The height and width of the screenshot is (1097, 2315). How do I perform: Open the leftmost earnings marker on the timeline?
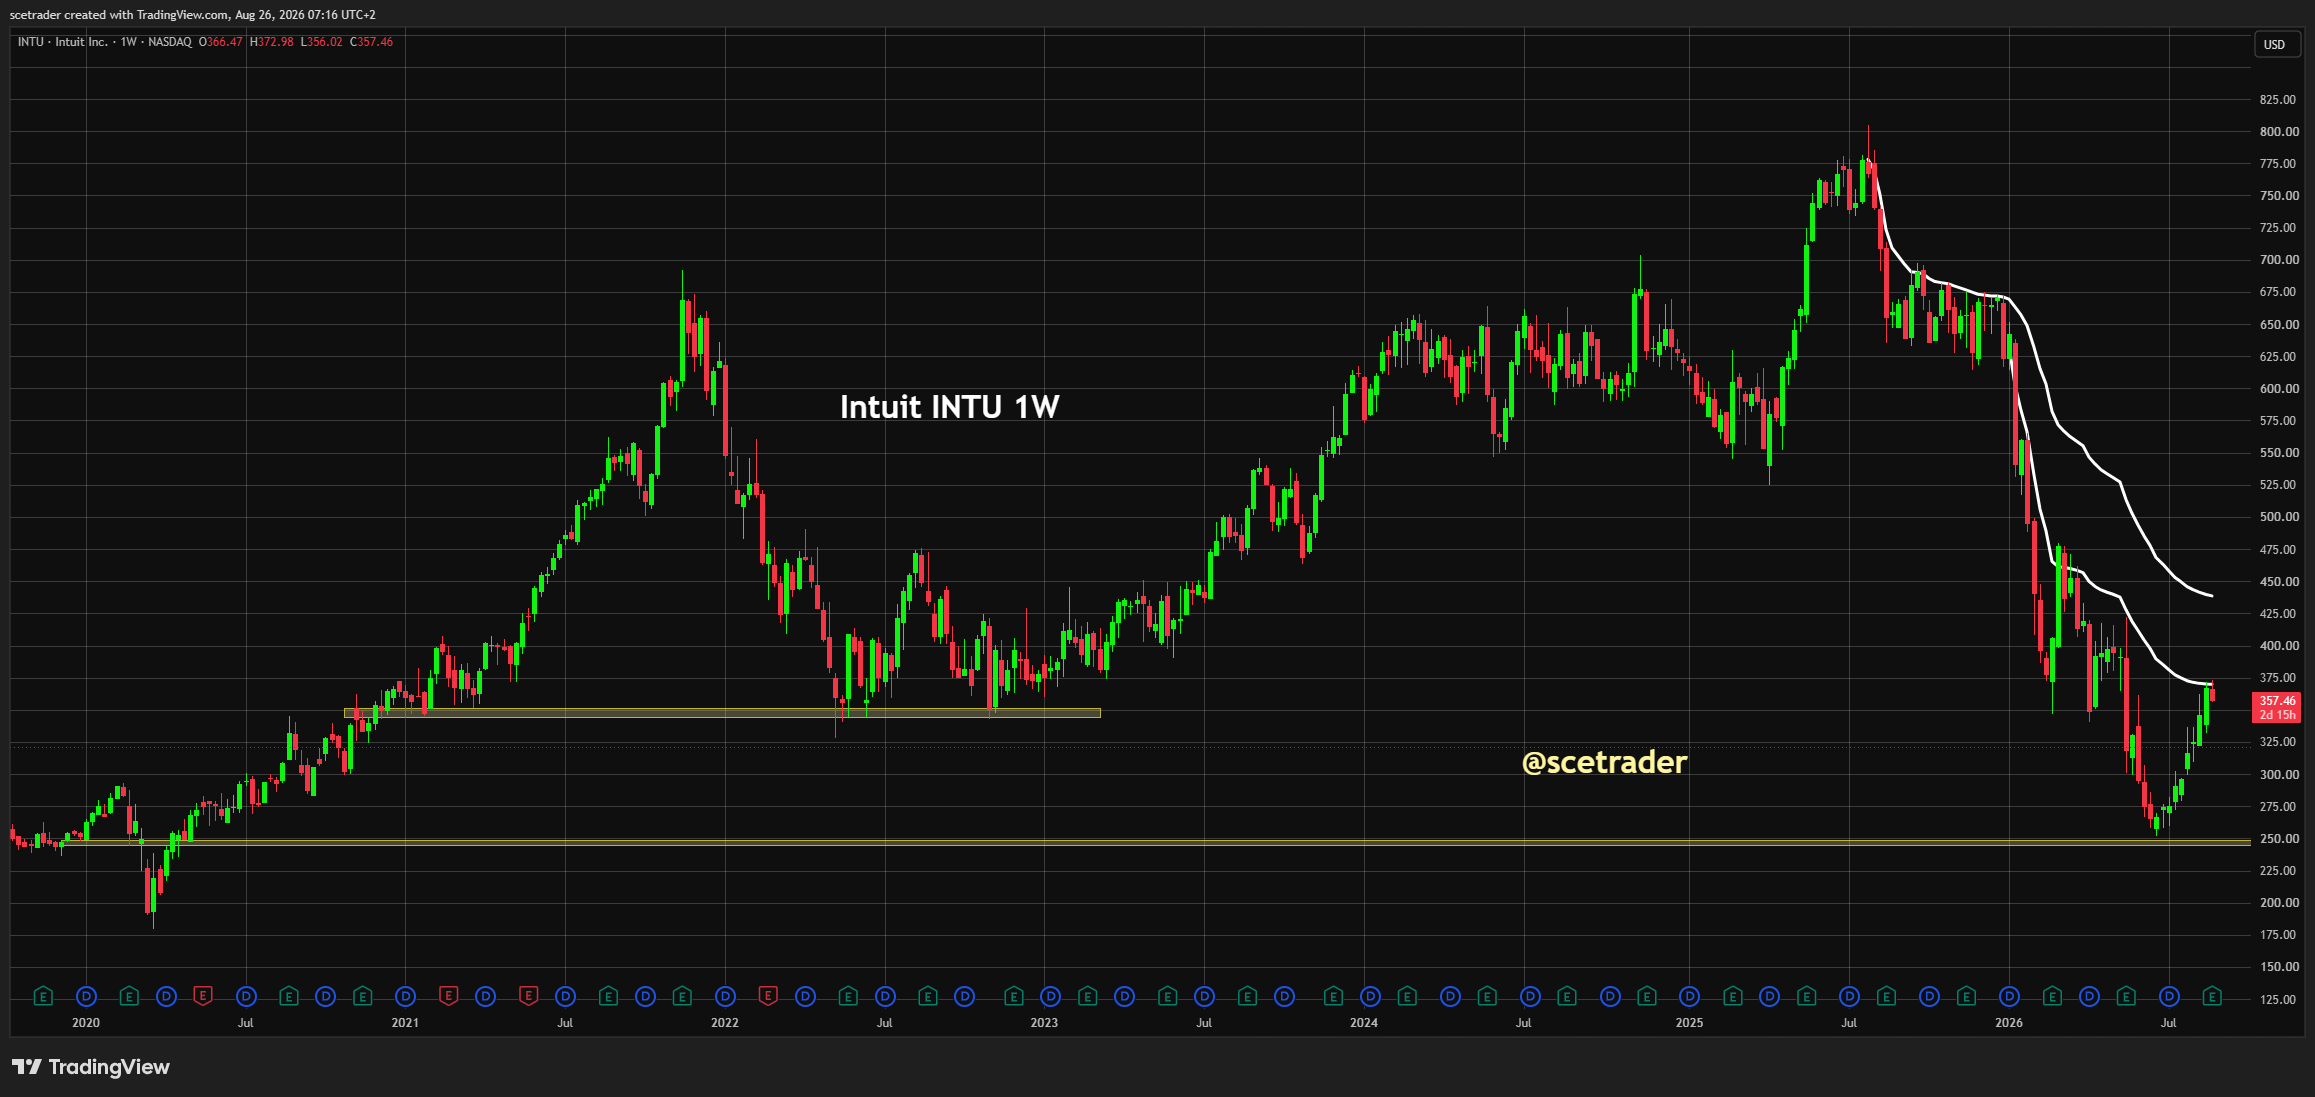[x=42, y=996]
